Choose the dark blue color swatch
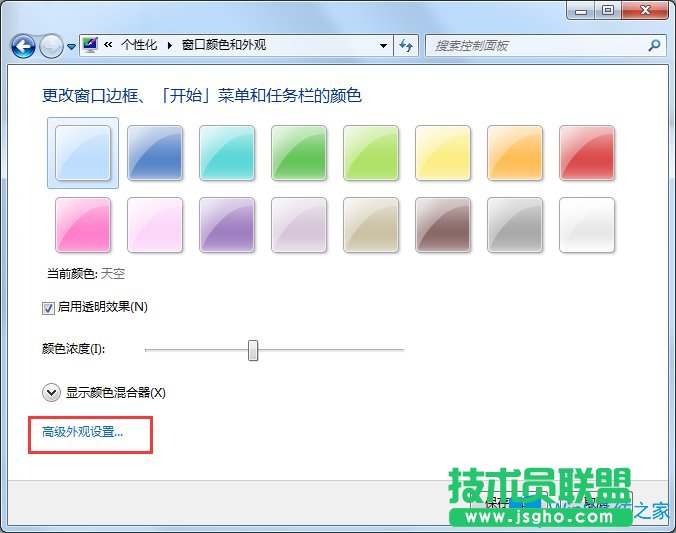The height and width of the screenshot is (533, 676). click(155, 153)
